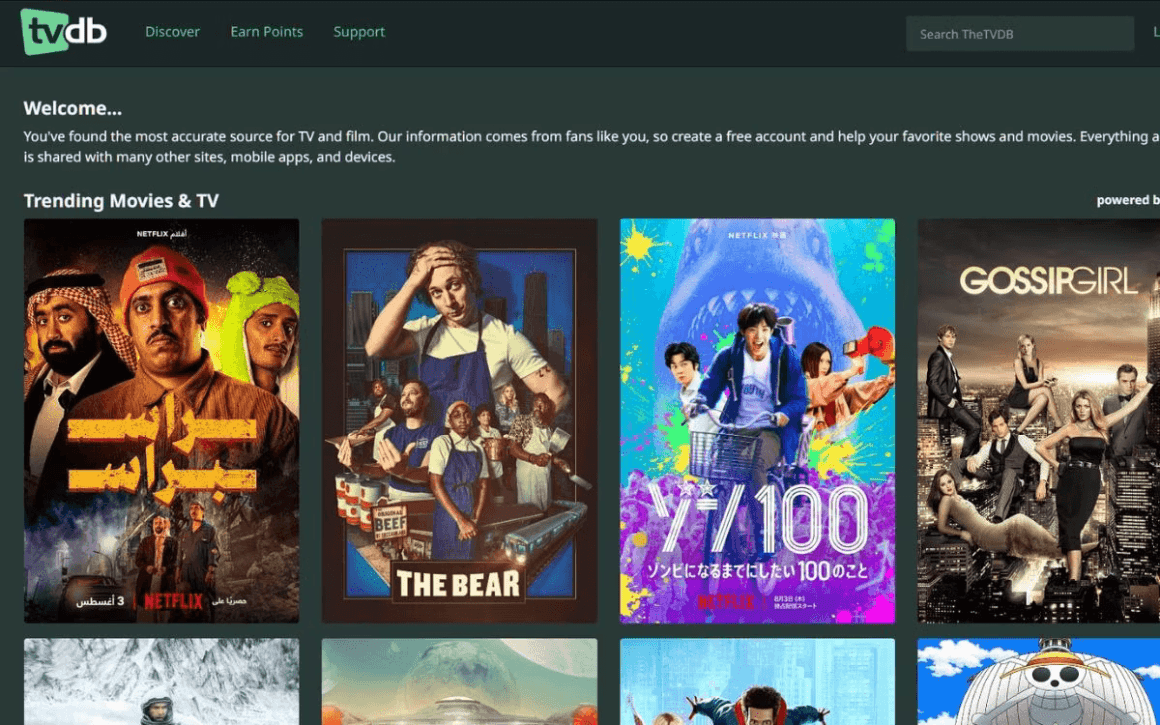Image resolution: width=1160 pixels, height=725 pixels.
Task: Open the Earn Points menu item
Action: click(x=266, y=32)
